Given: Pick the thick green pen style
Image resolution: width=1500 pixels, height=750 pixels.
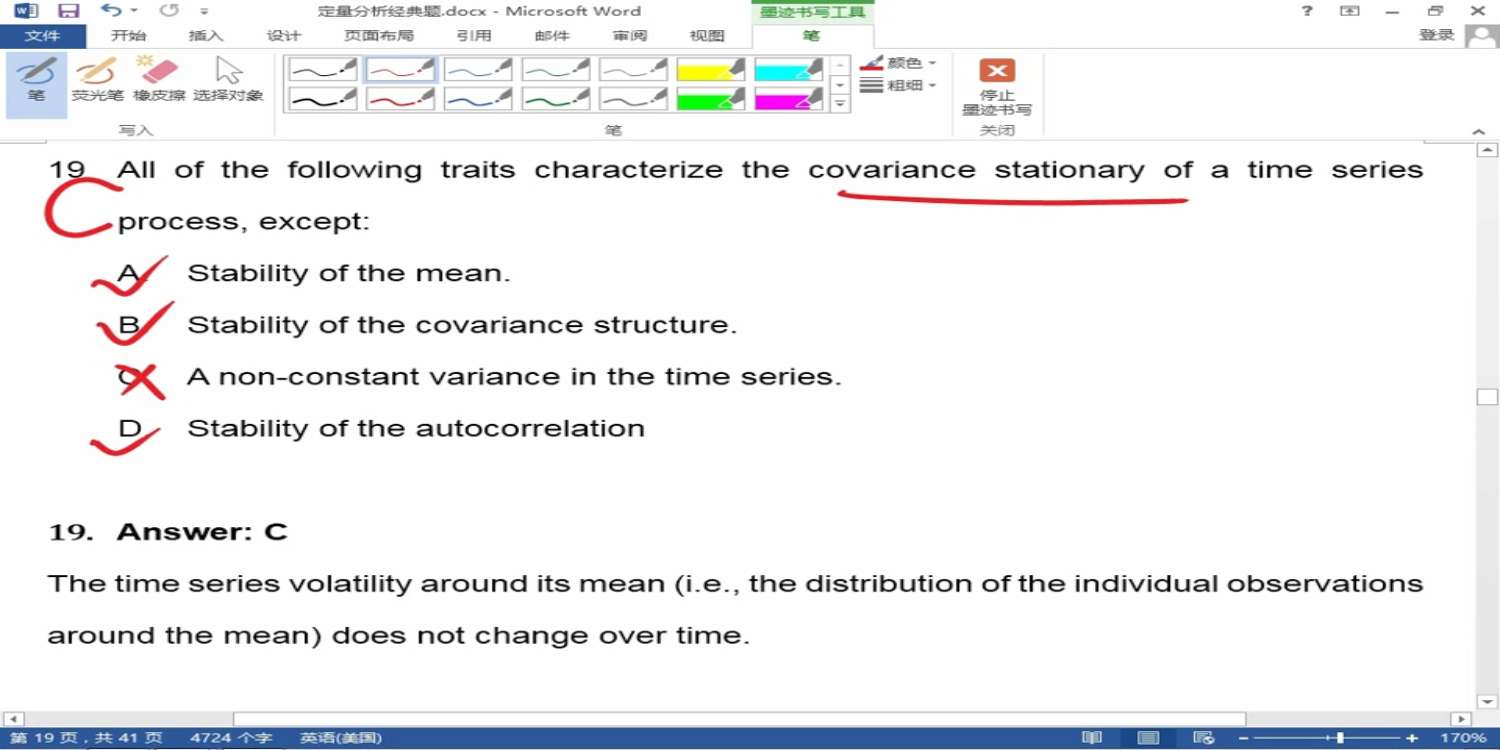Looking at the screenshot, I should pyautogui.click(x=556, y=99).
